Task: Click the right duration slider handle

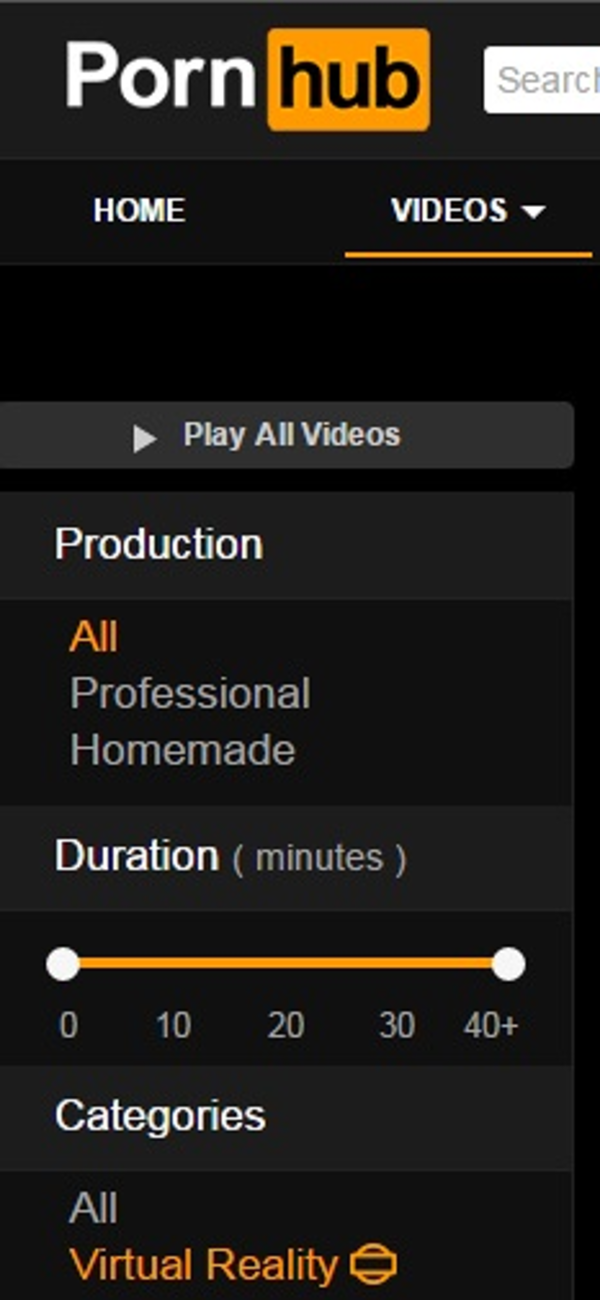Action: tap(508, 964)
